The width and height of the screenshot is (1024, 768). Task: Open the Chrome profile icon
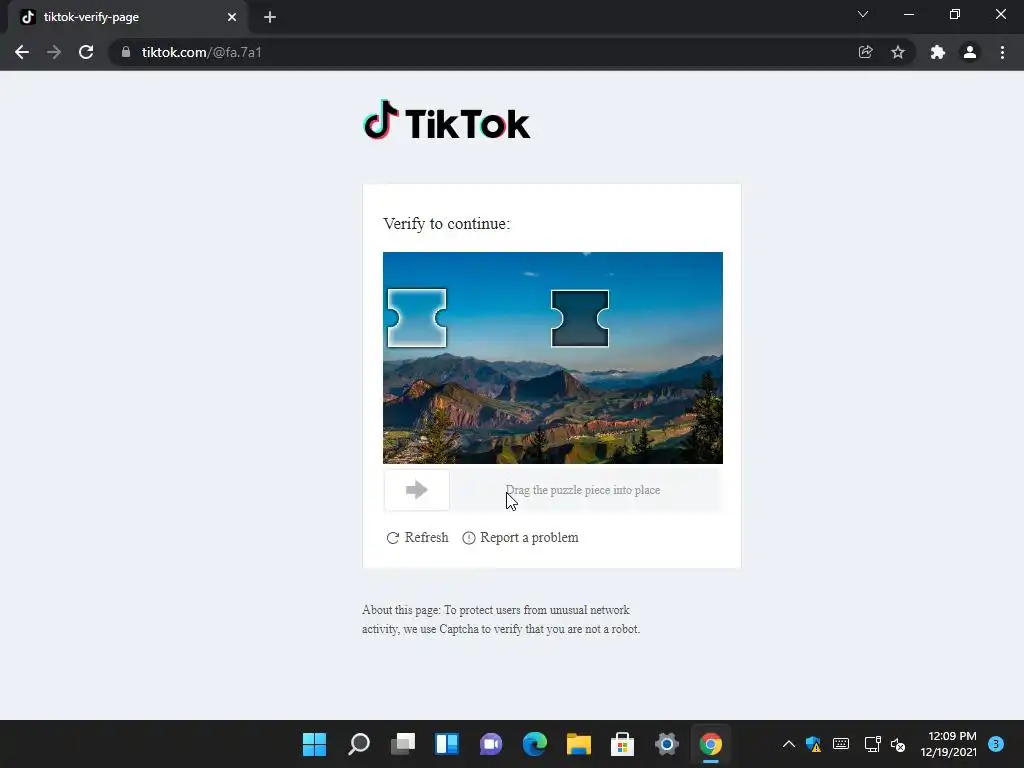970,52
